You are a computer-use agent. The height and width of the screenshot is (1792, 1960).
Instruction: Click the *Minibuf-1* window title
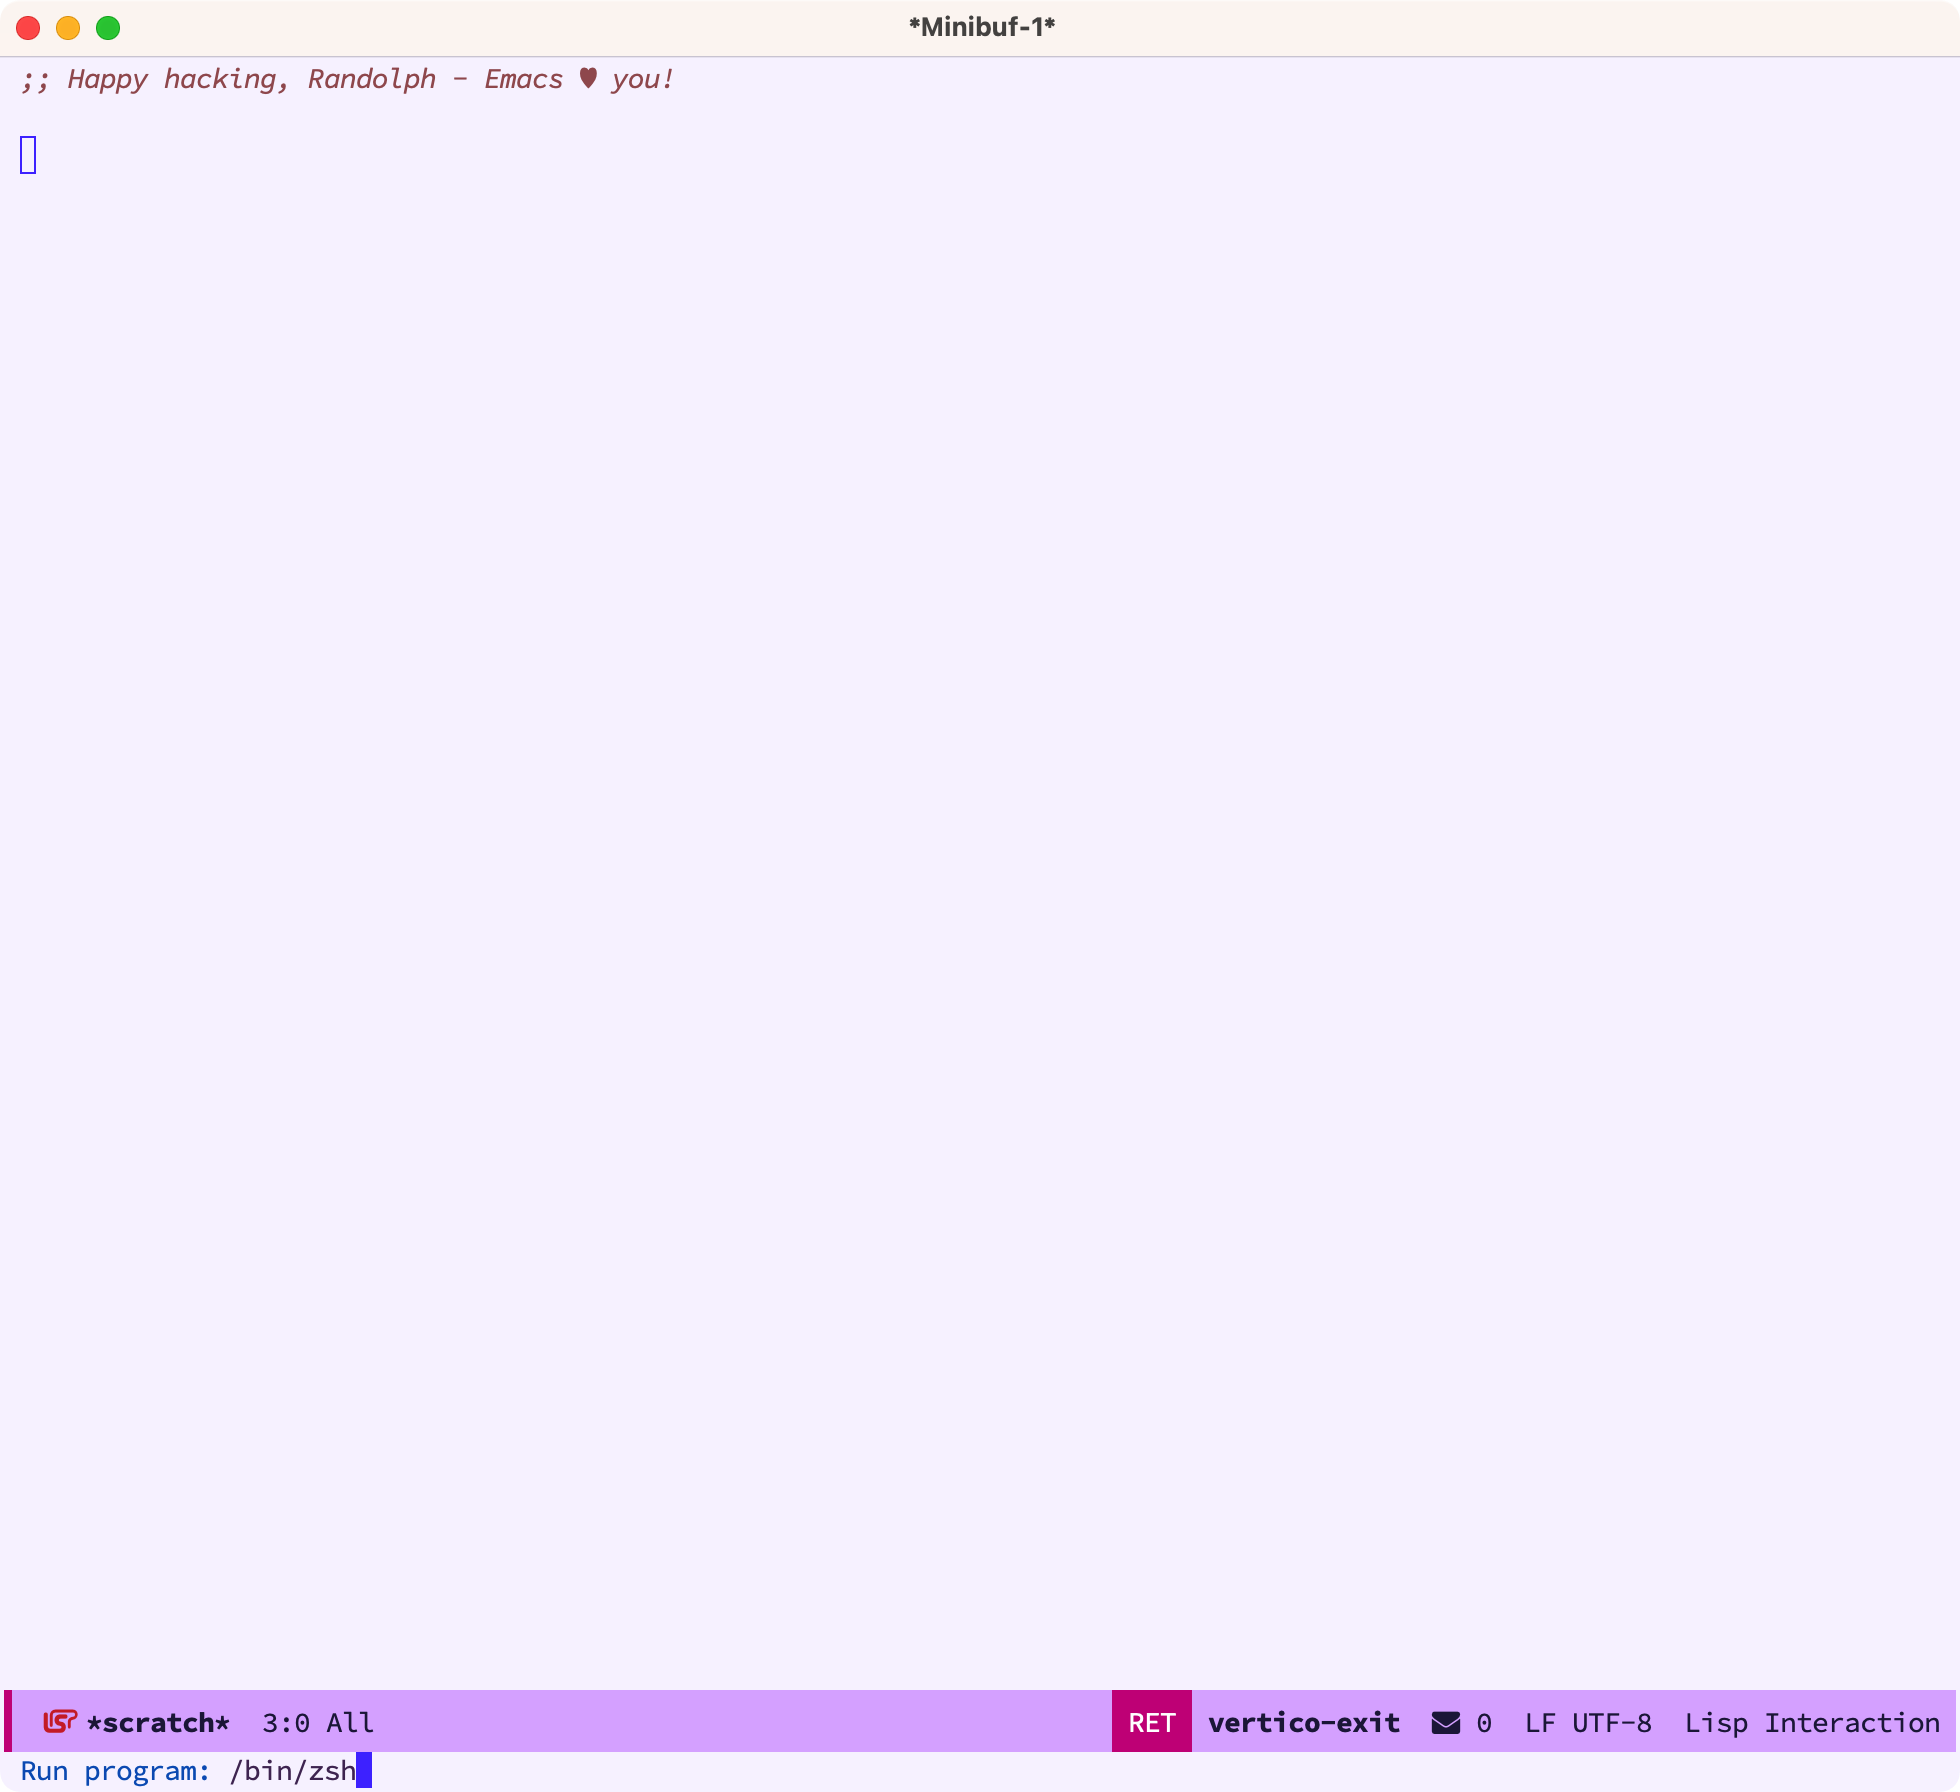point(982,27)
